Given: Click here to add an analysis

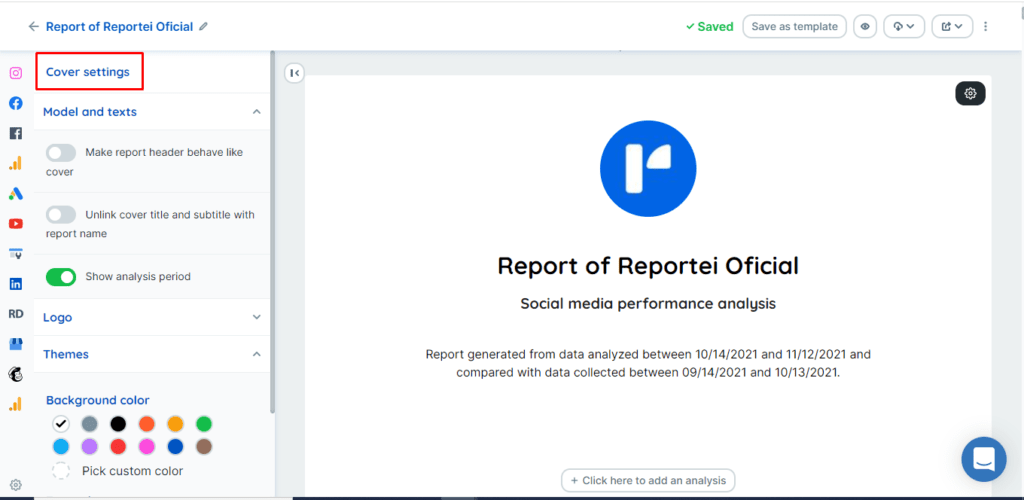Looking at the screenshot, I should click(x=648, y=480).
